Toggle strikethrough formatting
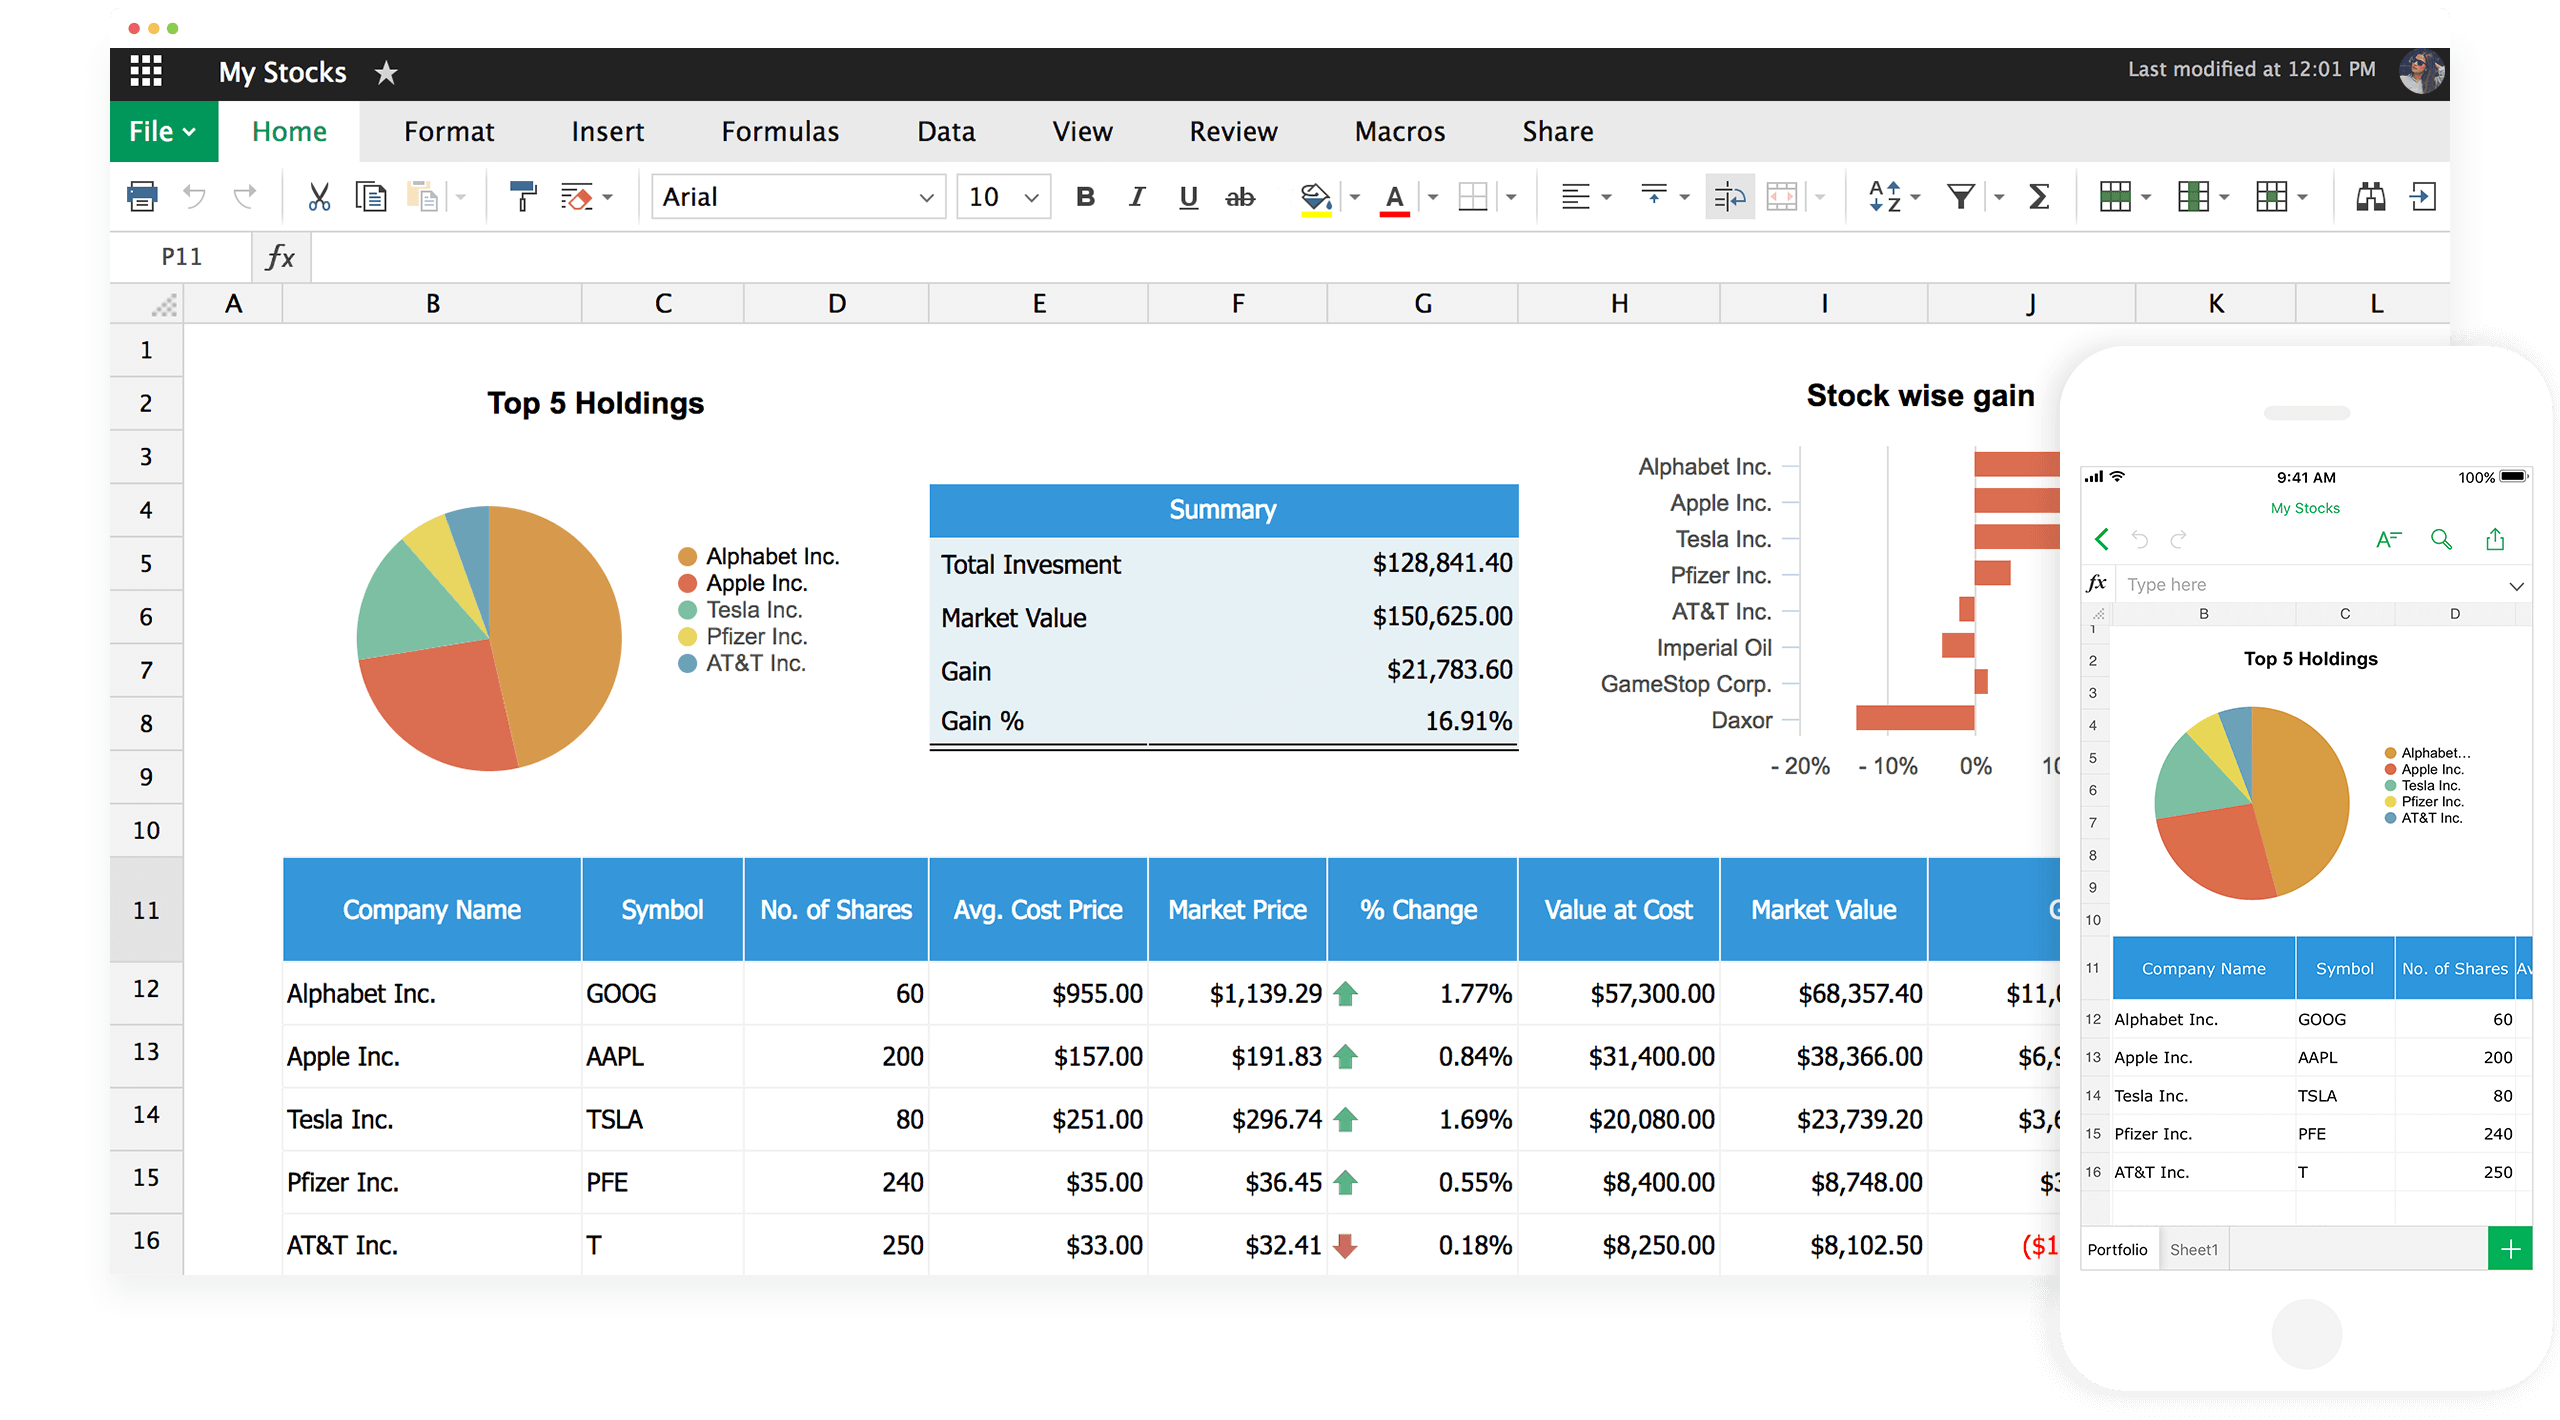The width and height of the screenshot is (2560, 1420). [1240, 196]
